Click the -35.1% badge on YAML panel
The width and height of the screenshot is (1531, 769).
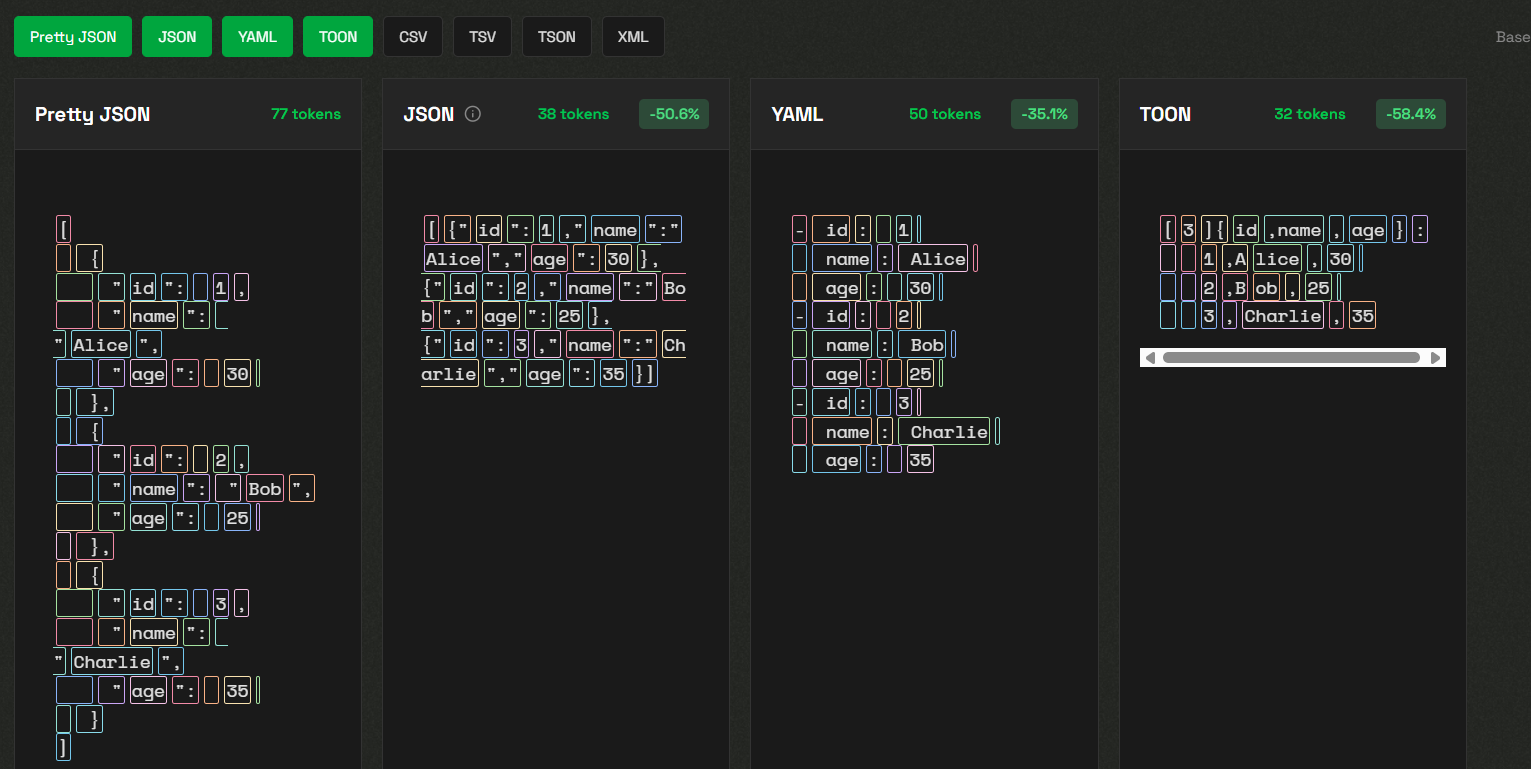click(1044, 114)
